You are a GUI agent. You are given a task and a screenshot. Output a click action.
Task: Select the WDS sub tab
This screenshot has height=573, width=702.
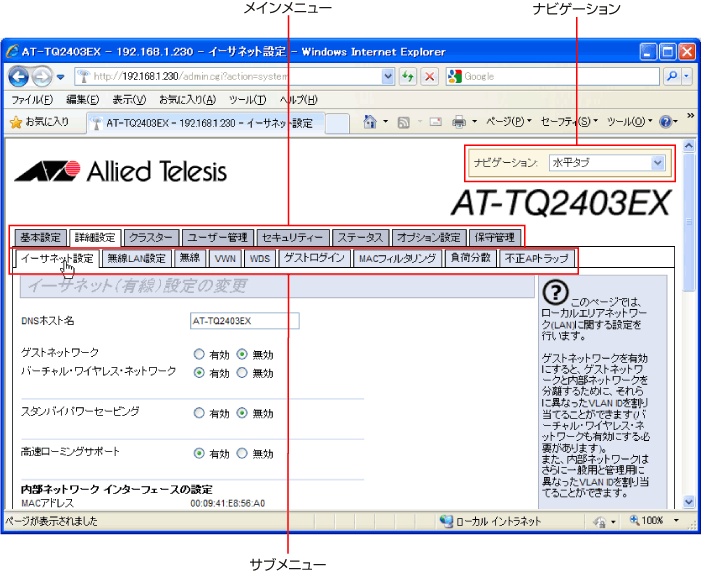click(x=260, y=258)
